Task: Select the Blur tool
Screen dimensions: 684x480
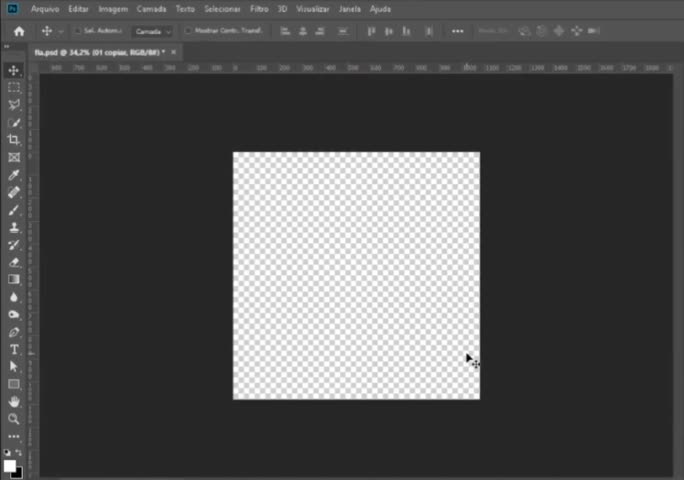Action: tap(14, 297)
